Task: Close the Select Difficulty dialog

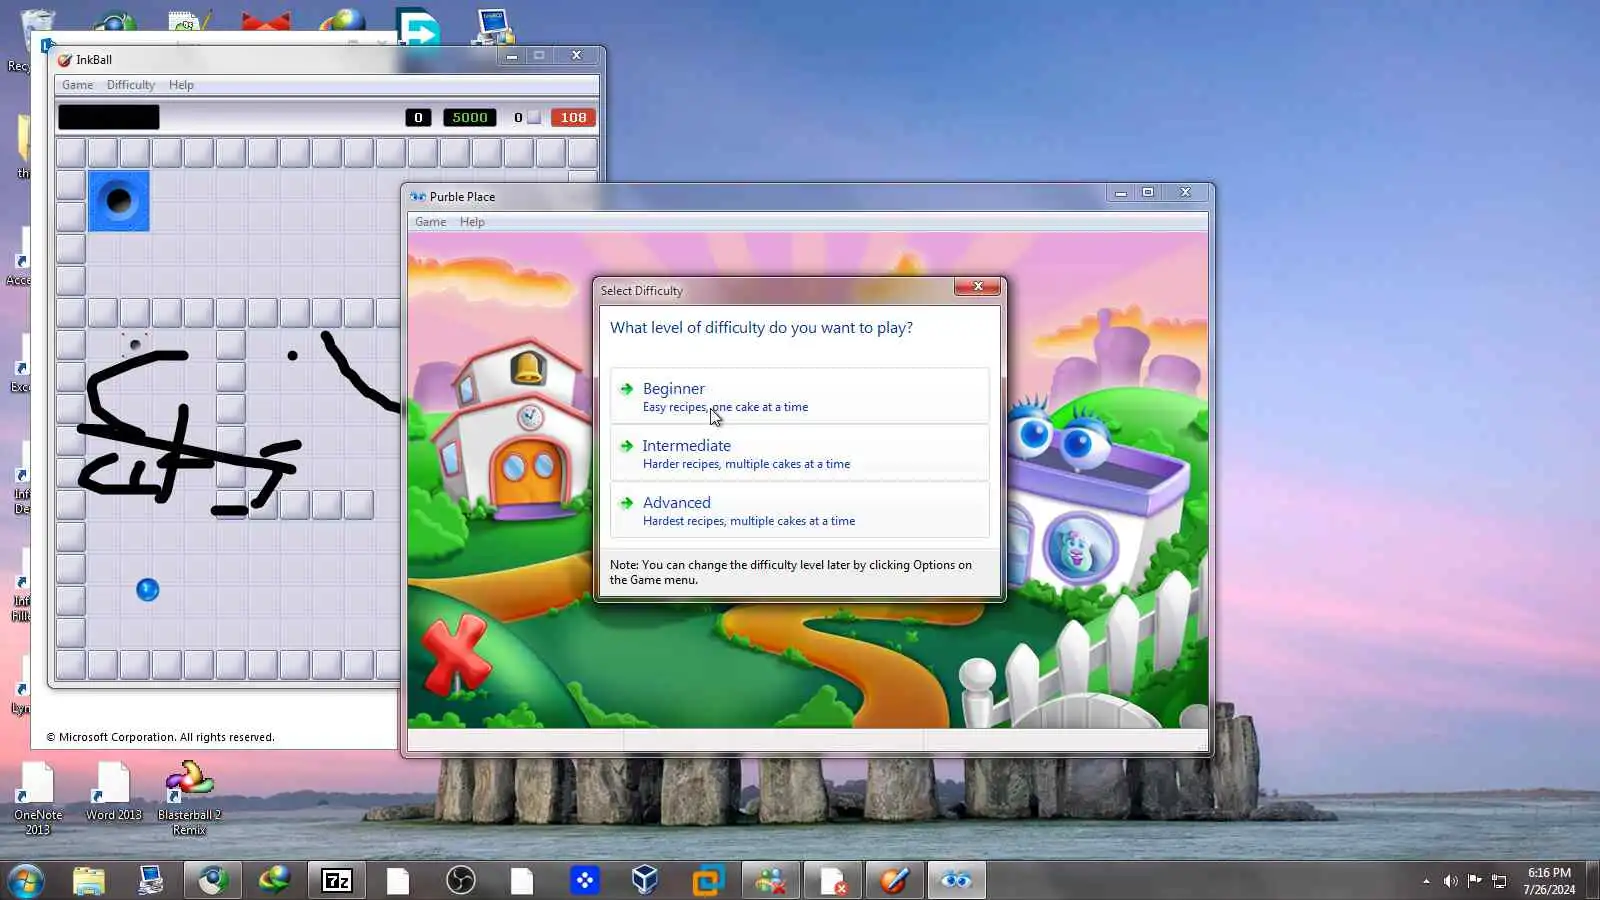Action: [977, 286]
